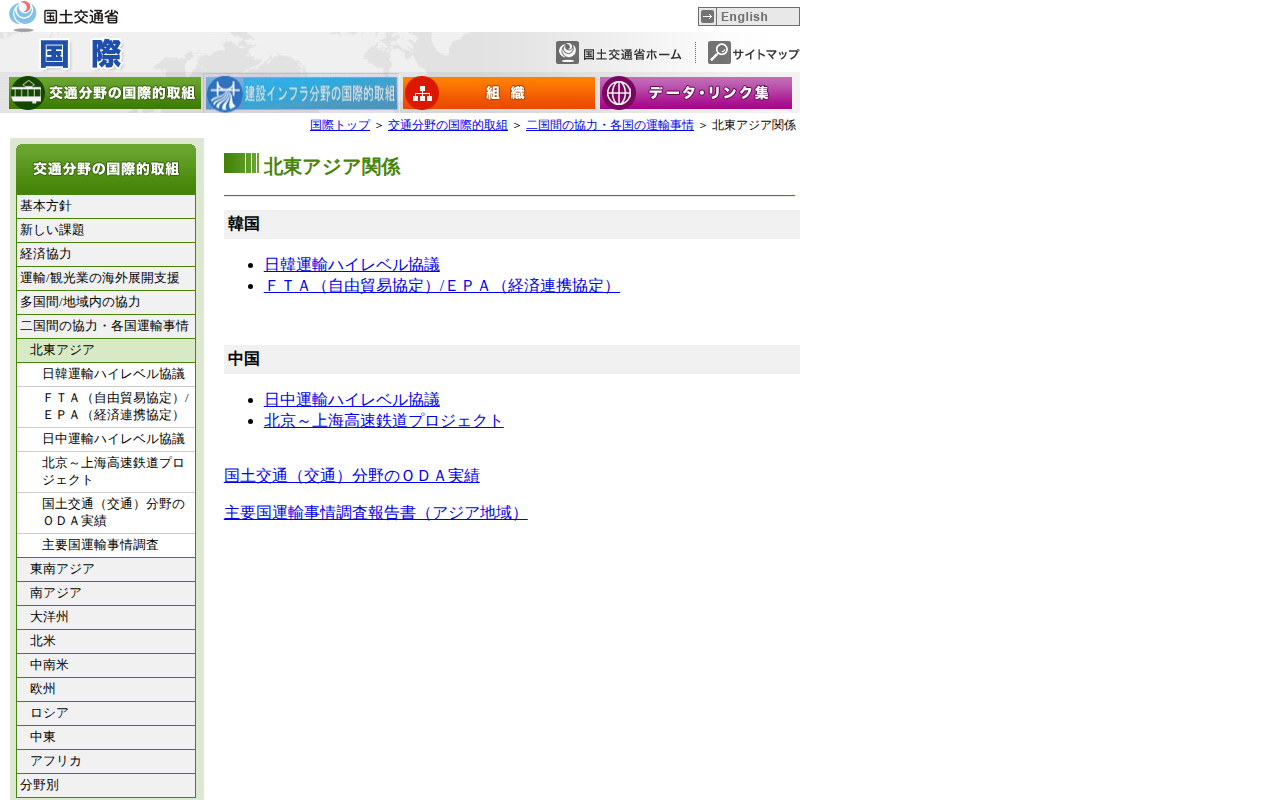
Task: Select 二国間の協力・各国運輸事情 in sidebar
Action: pos(106,326)
